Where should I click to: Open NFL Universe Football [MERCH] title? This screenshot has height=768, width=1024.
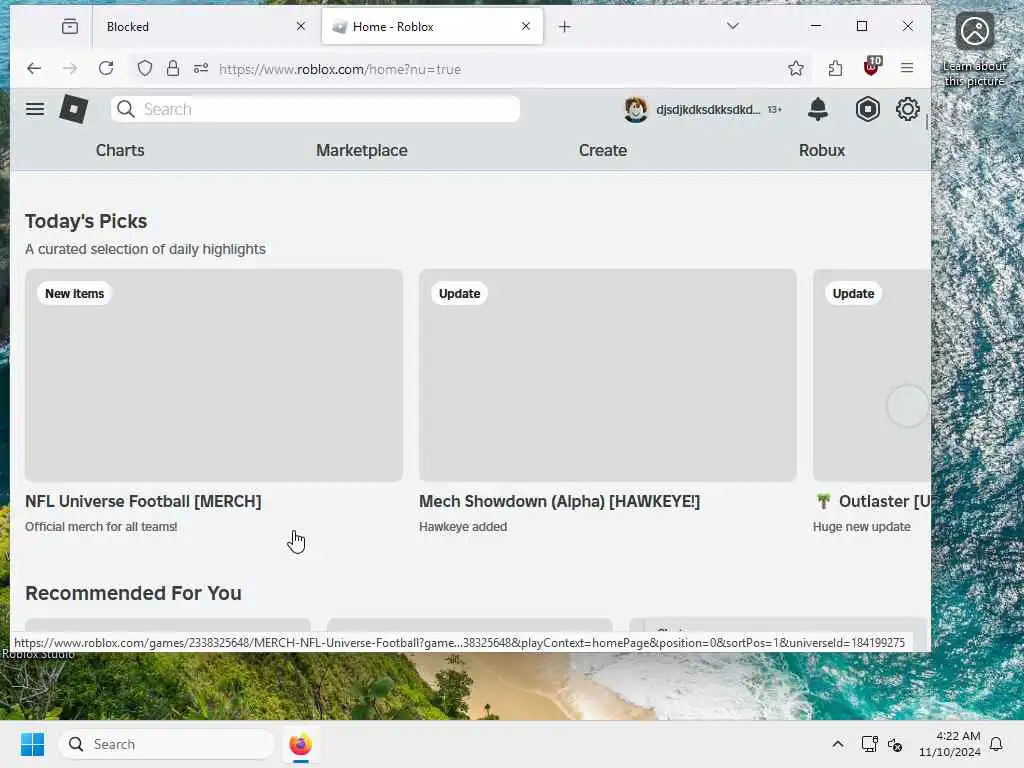tap(143, 502)
